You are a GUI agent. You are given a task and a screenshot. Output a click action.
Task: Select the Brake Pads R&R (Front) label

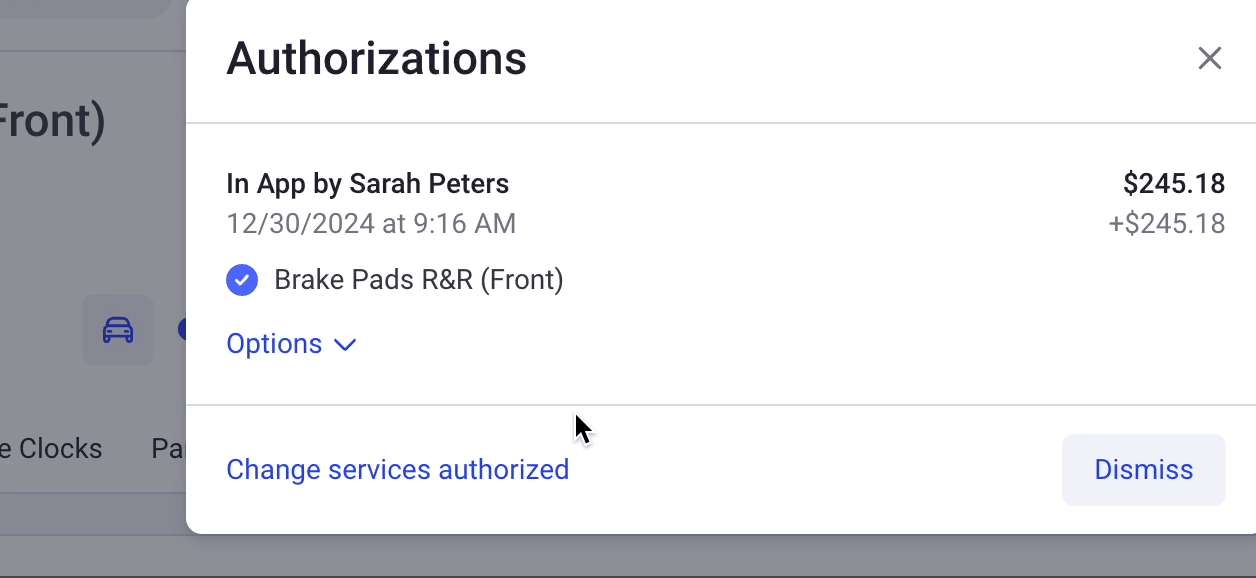click(419, 280)
